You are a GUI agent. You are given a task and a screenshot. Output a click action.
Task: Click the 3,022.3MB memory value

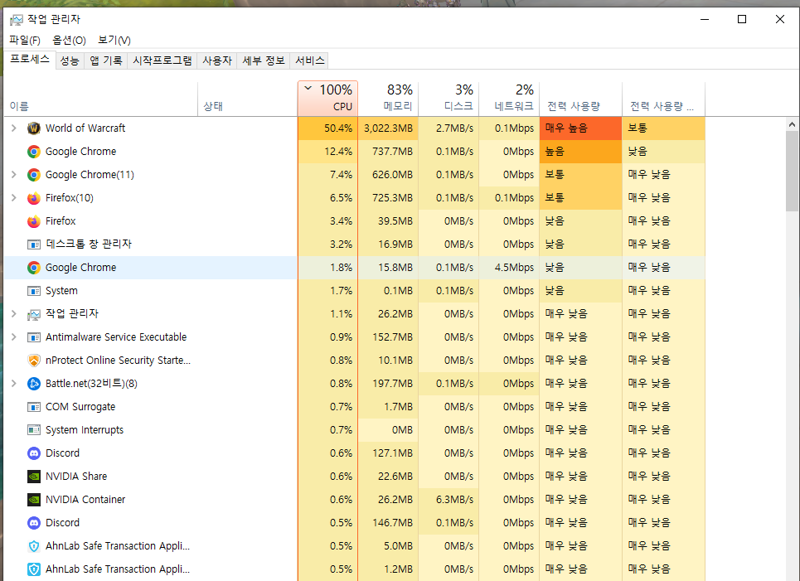click(388, 128)
